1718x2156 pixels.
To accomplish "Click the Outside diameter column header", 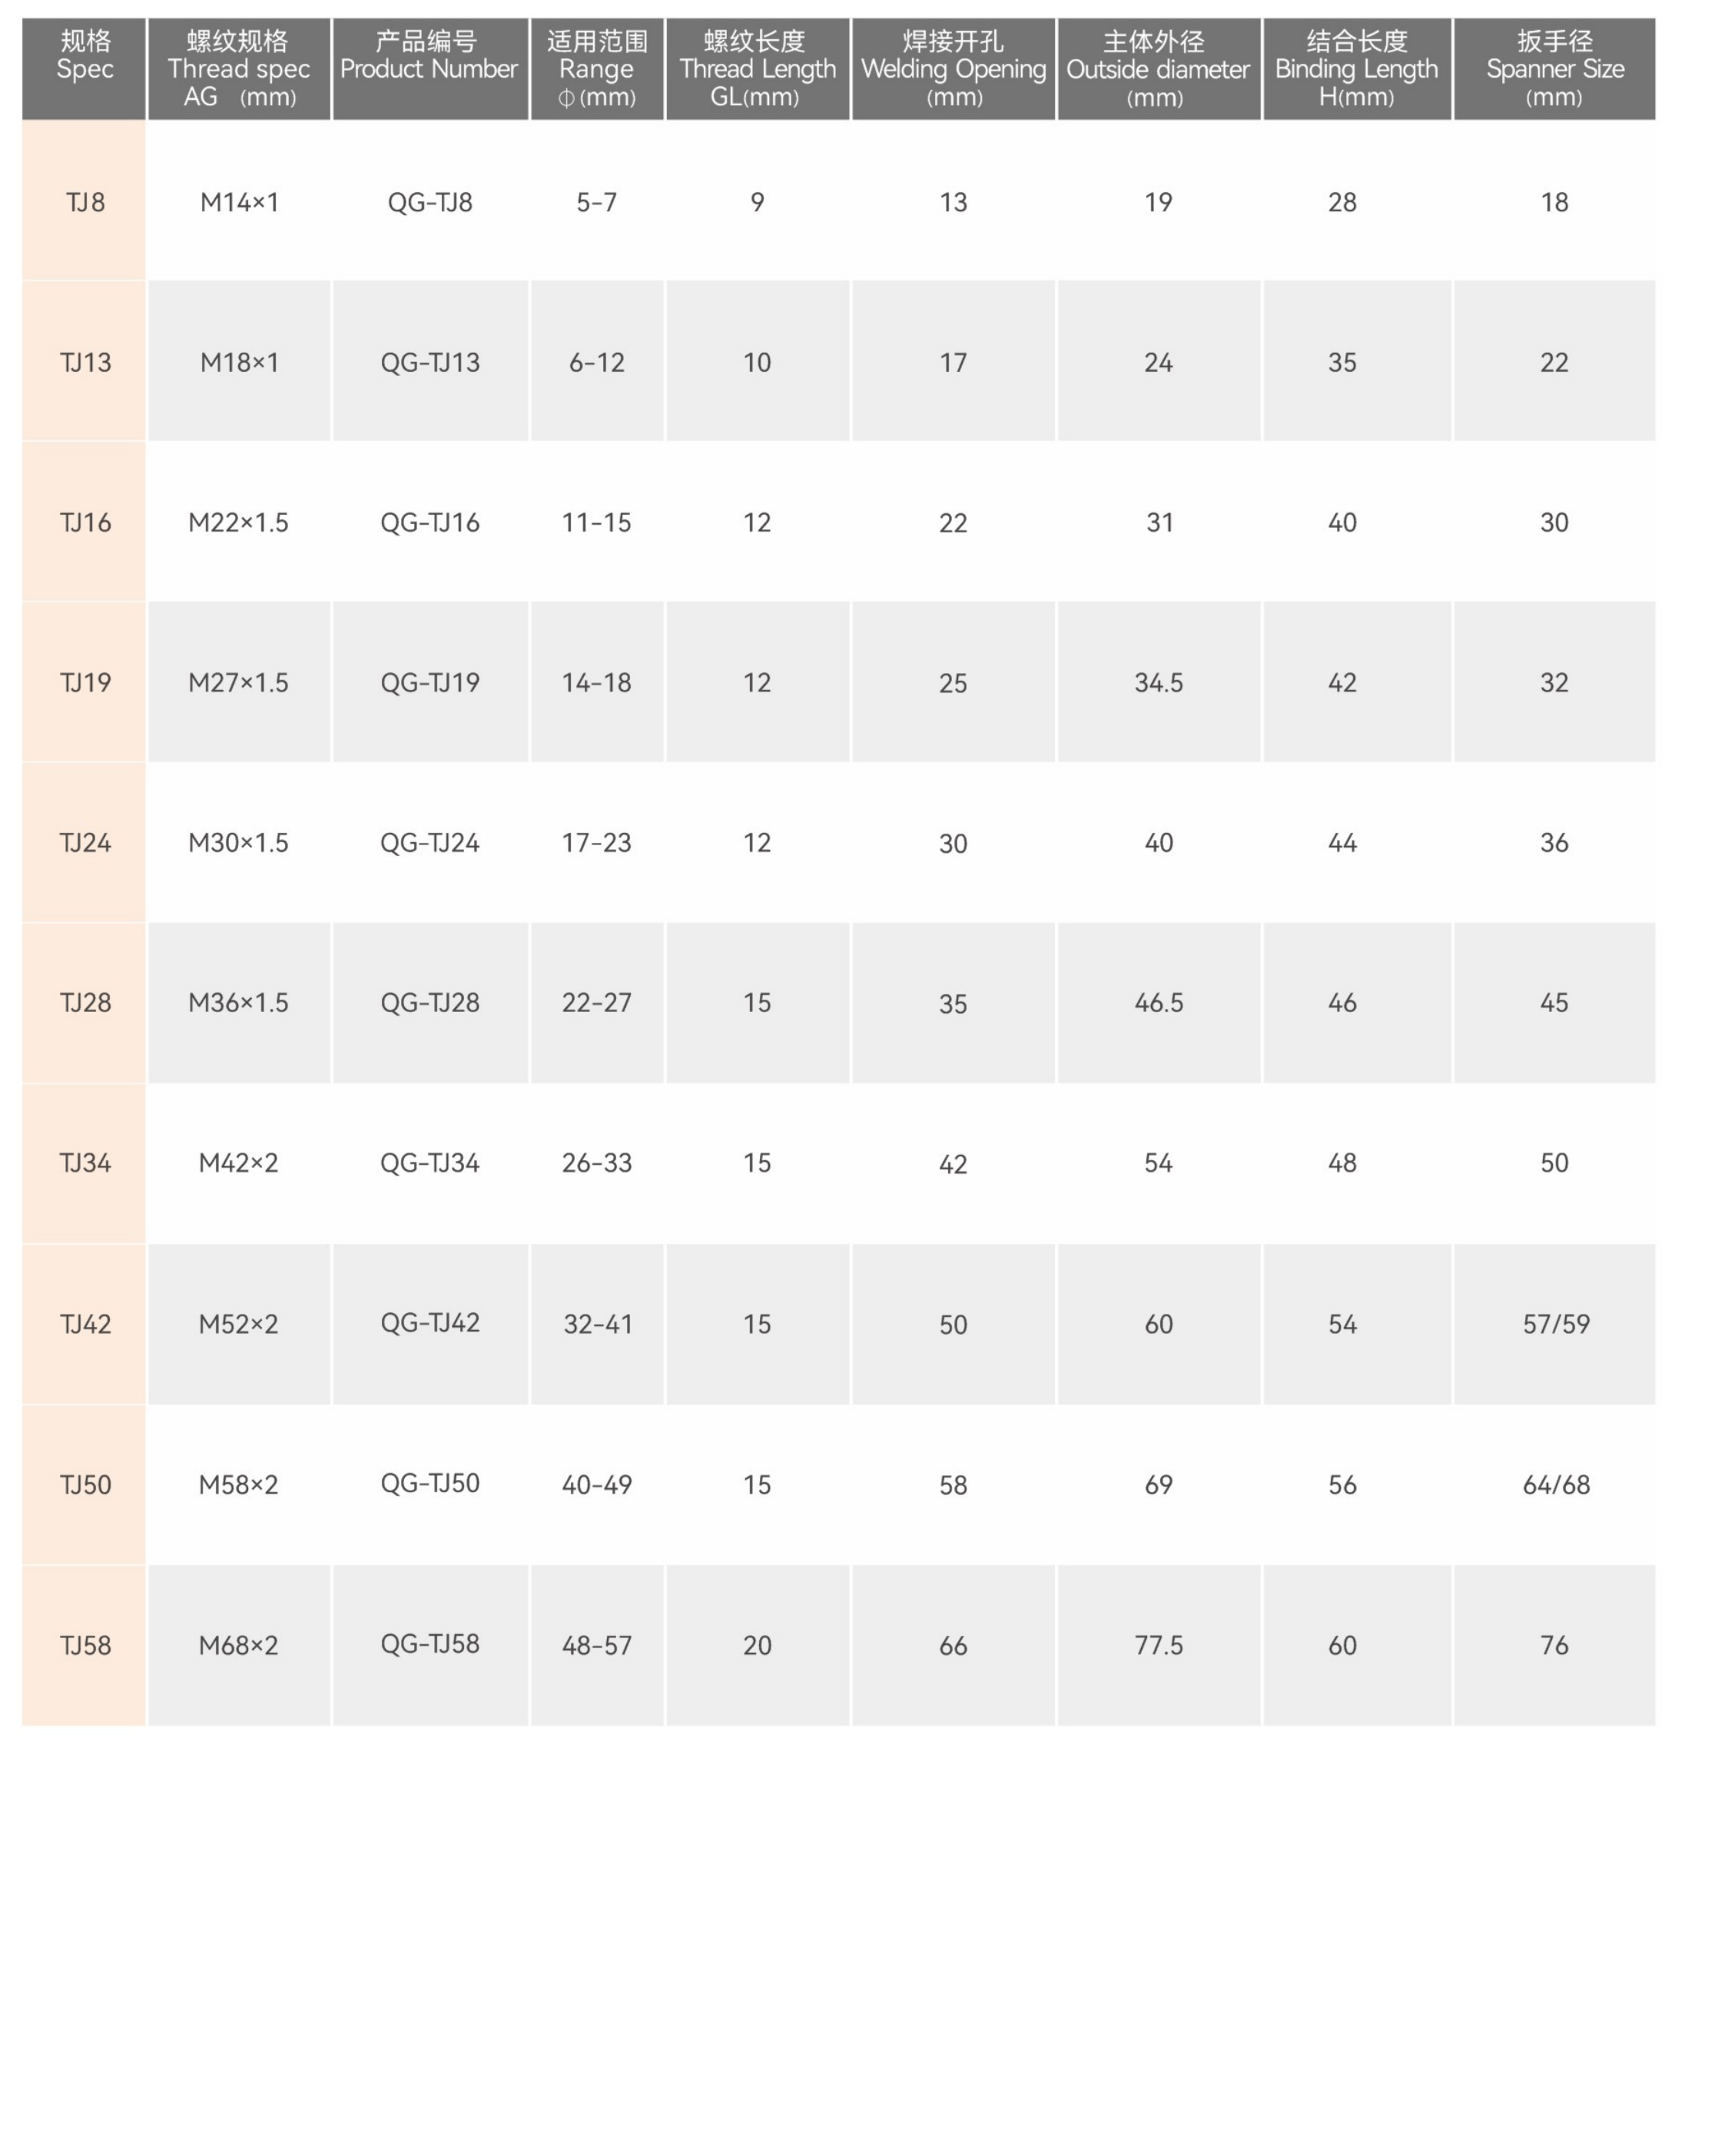I will pos(1158,68).
